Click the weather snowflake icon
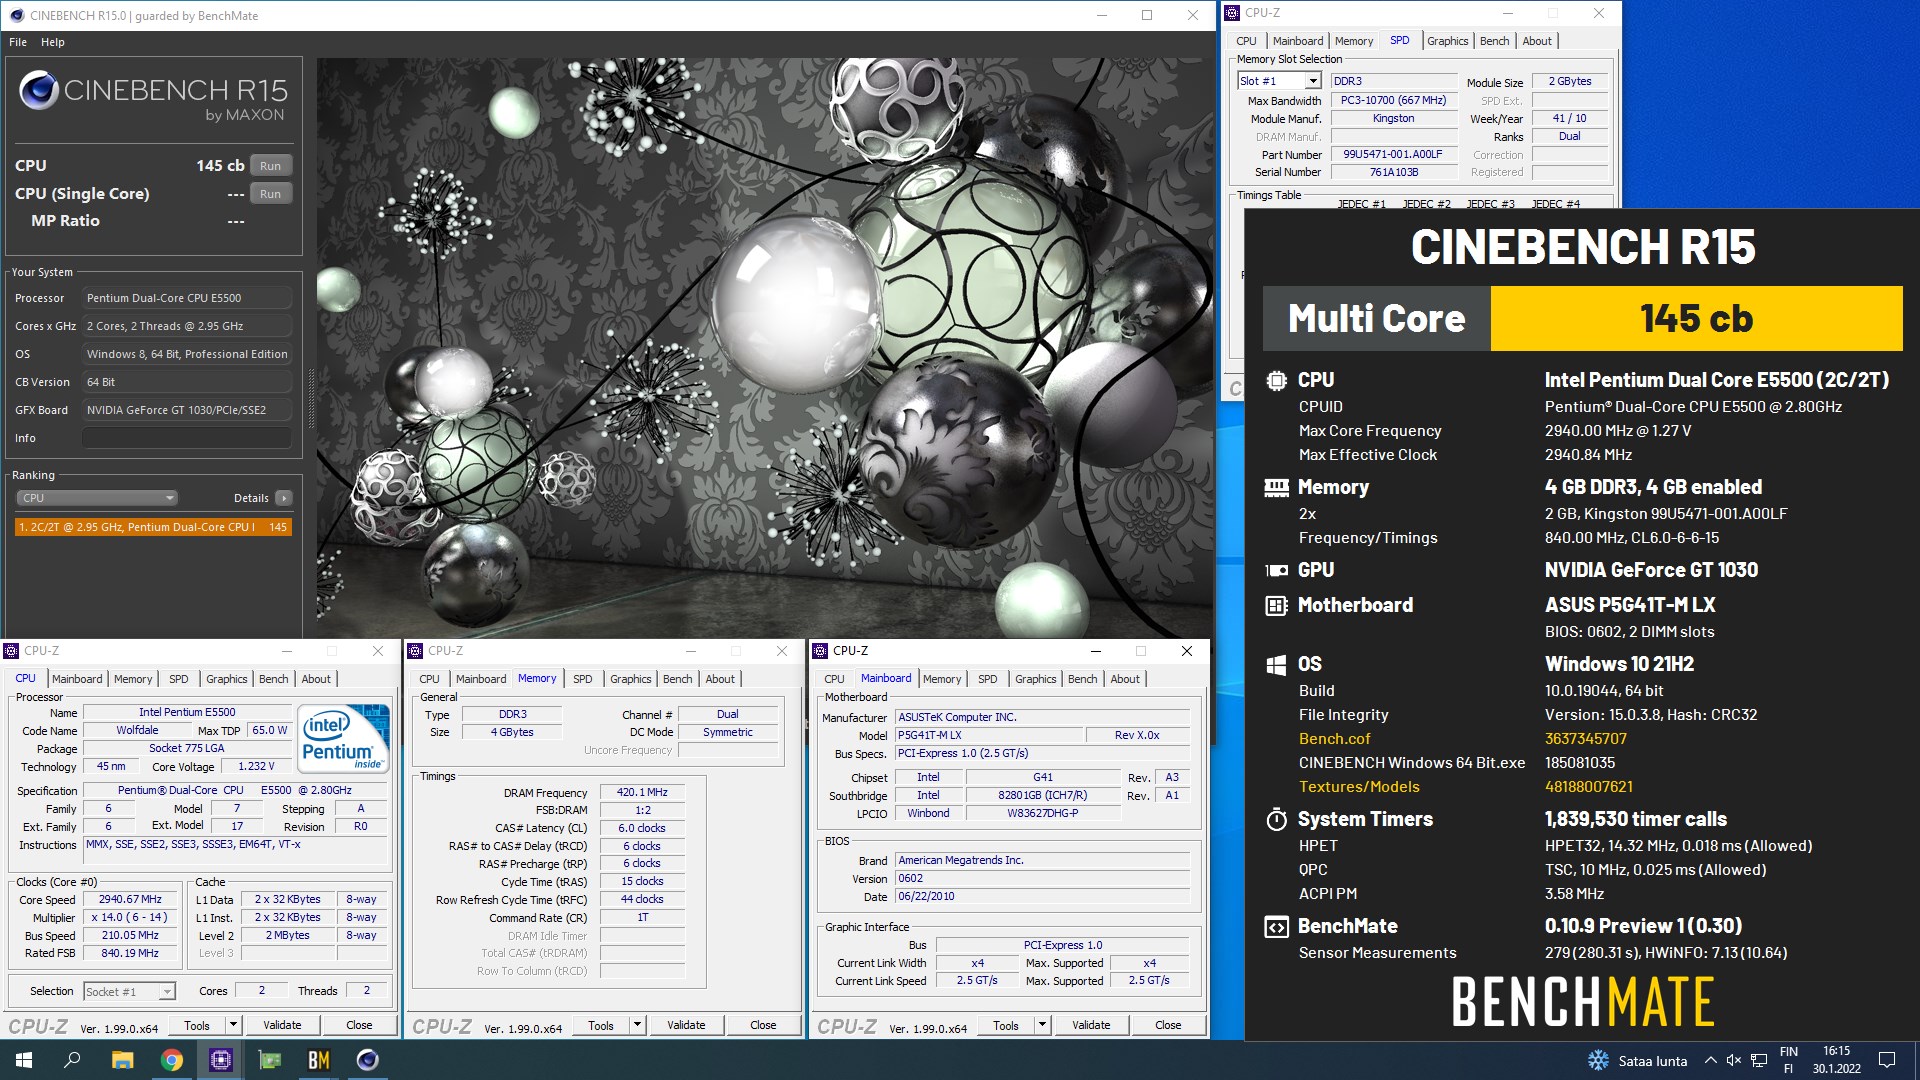 (x=1598, y=1060)
